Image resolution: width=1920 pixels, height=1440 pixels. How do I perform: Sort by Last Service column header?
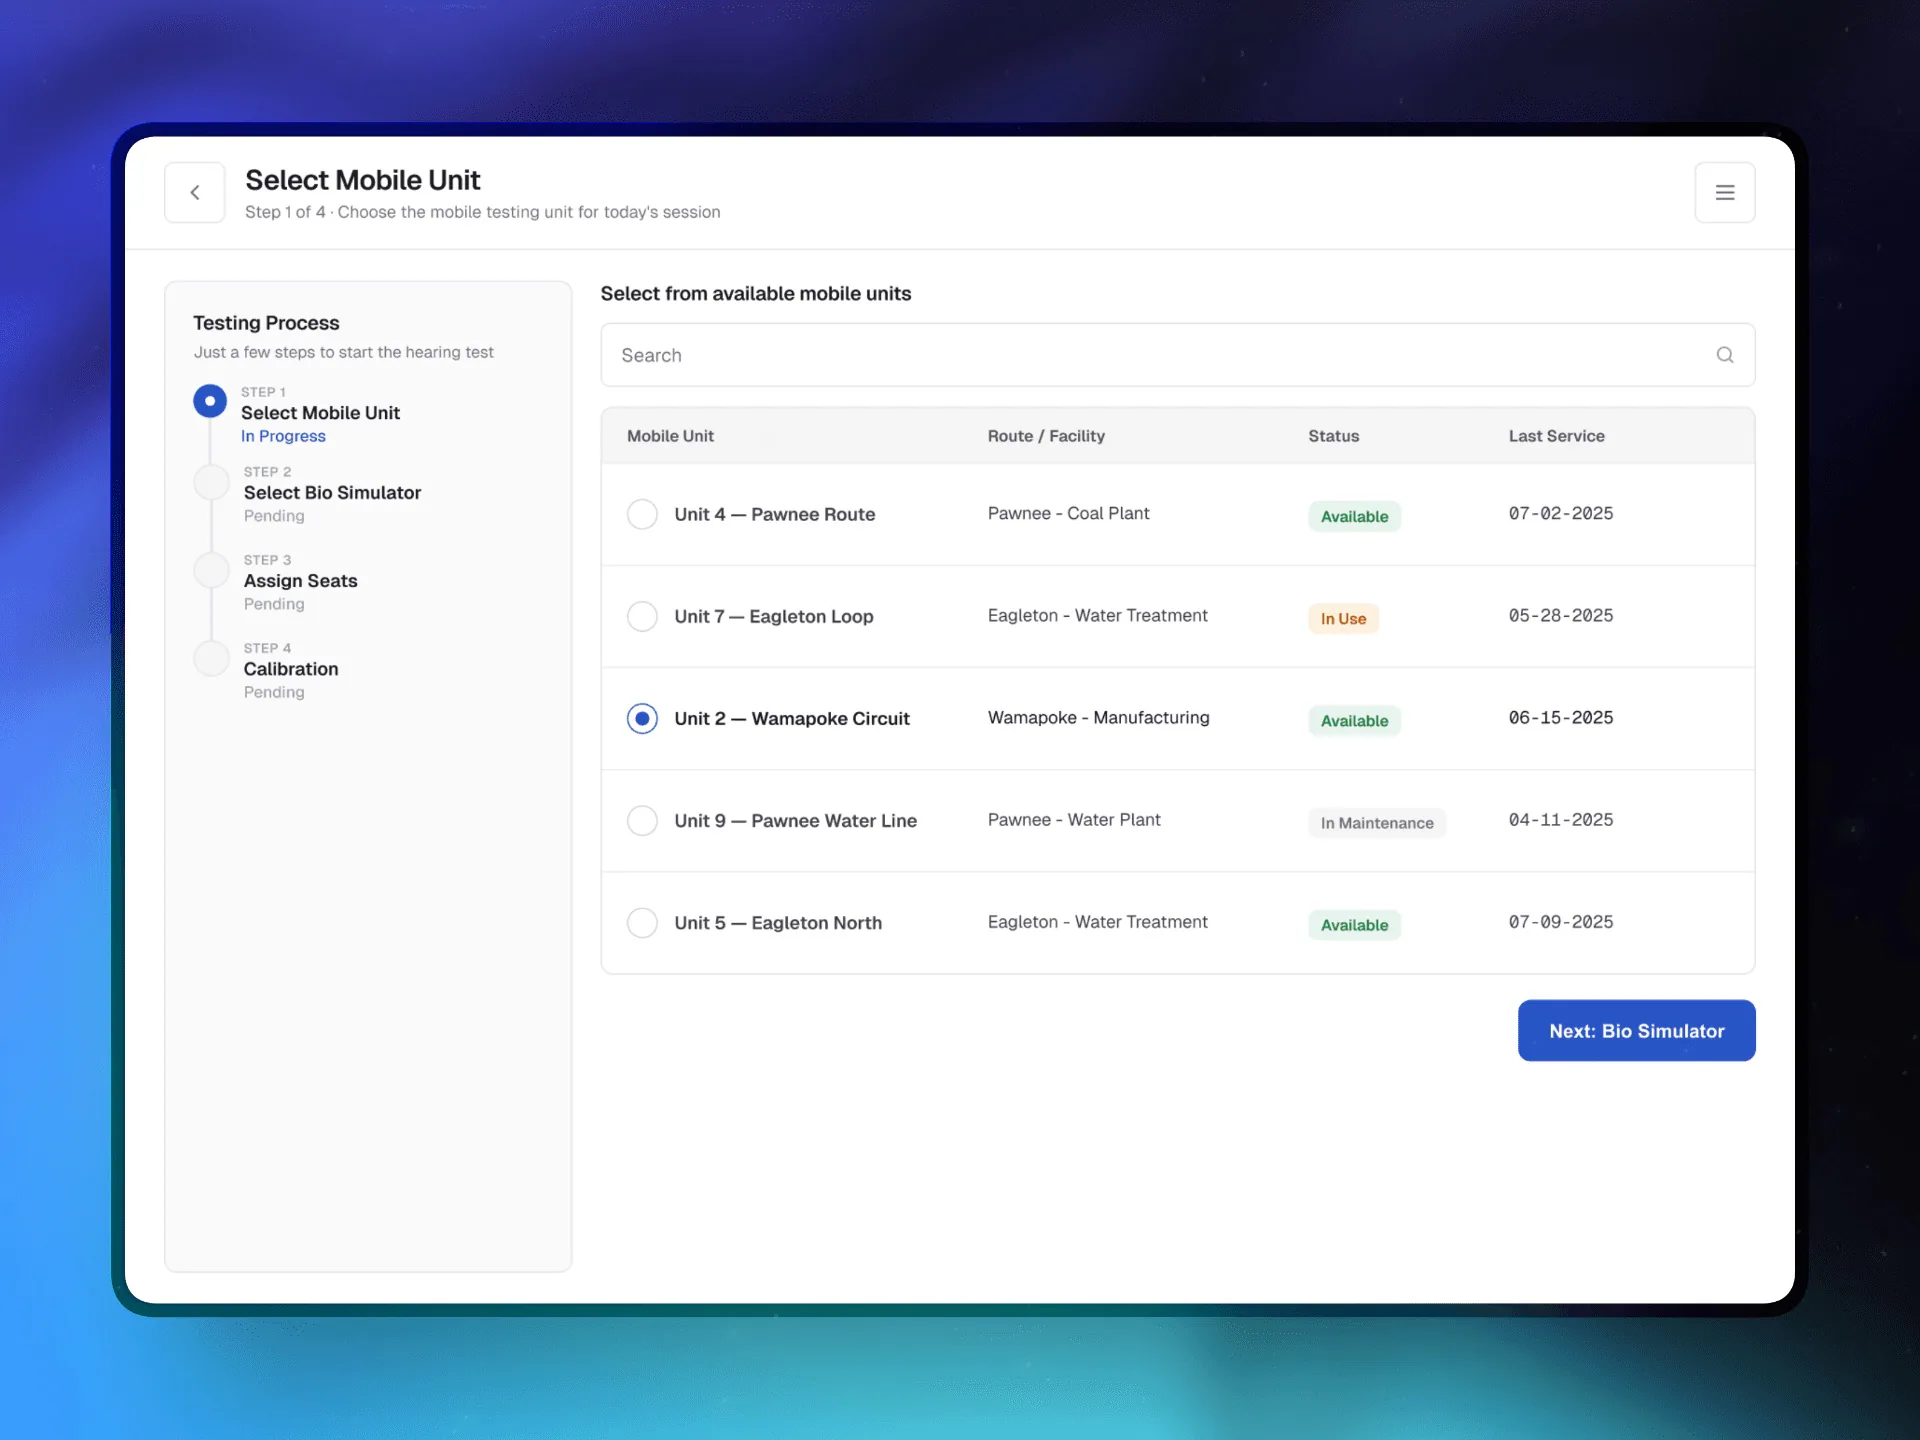pyautogui.click(x=1556, y=436)
